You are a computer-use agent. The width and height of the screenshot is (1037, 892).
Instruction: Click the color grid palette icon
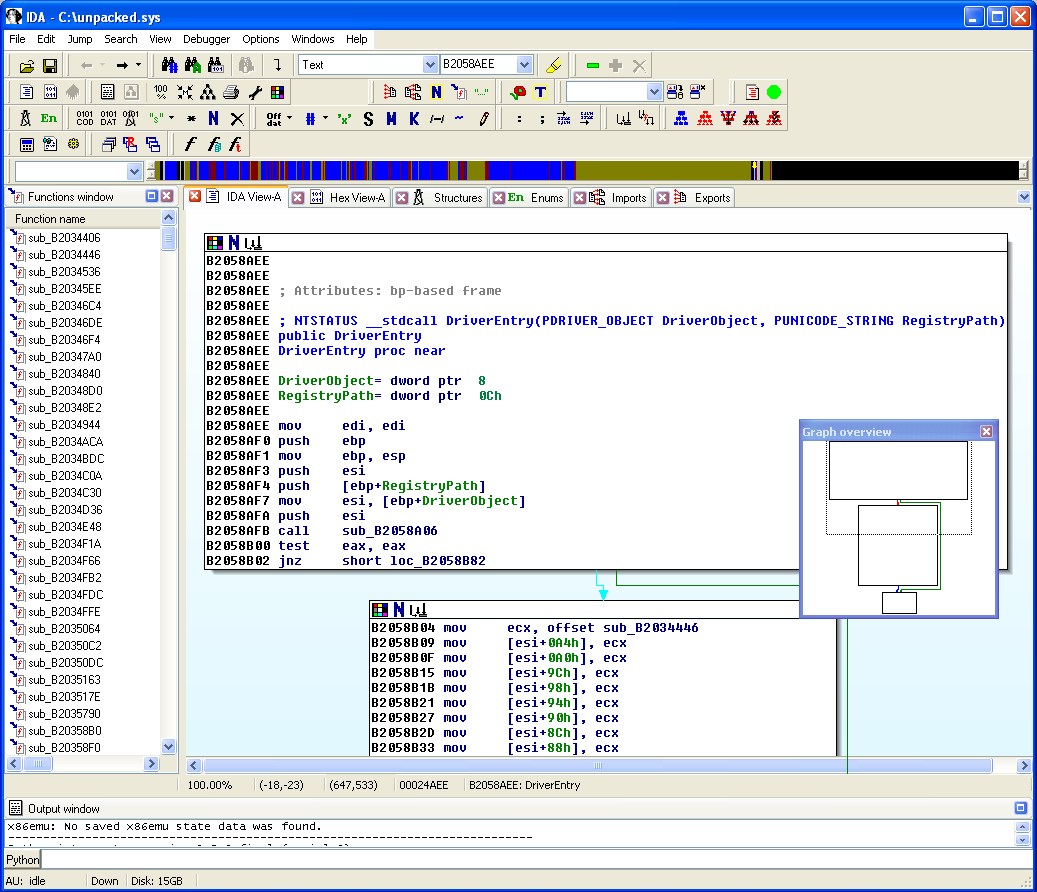[277, 92]
